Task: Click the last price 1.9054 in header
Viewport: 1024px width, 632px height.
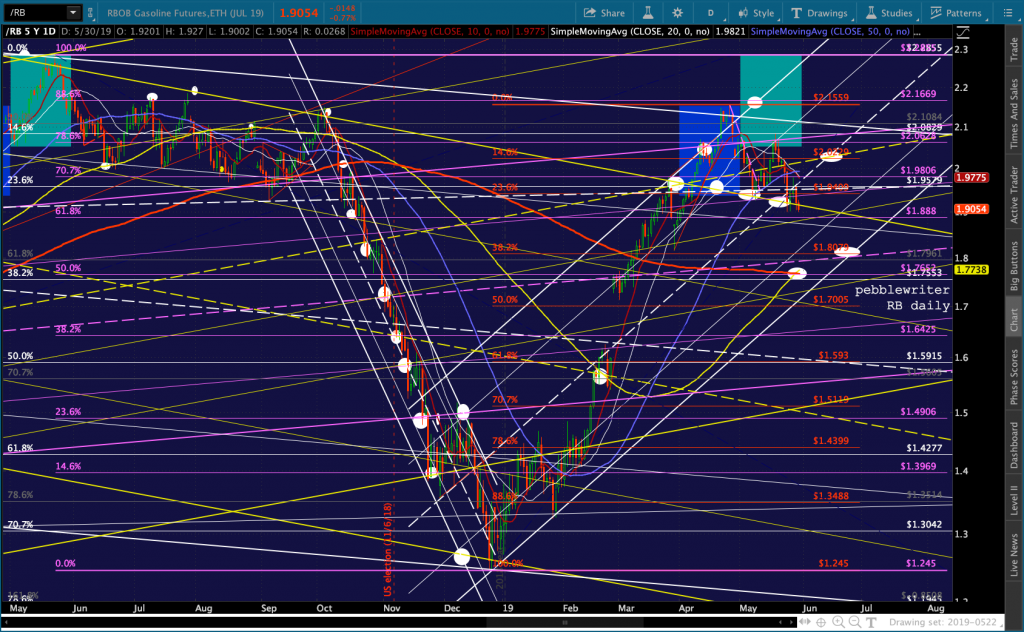Action: [x=298, y=12]
